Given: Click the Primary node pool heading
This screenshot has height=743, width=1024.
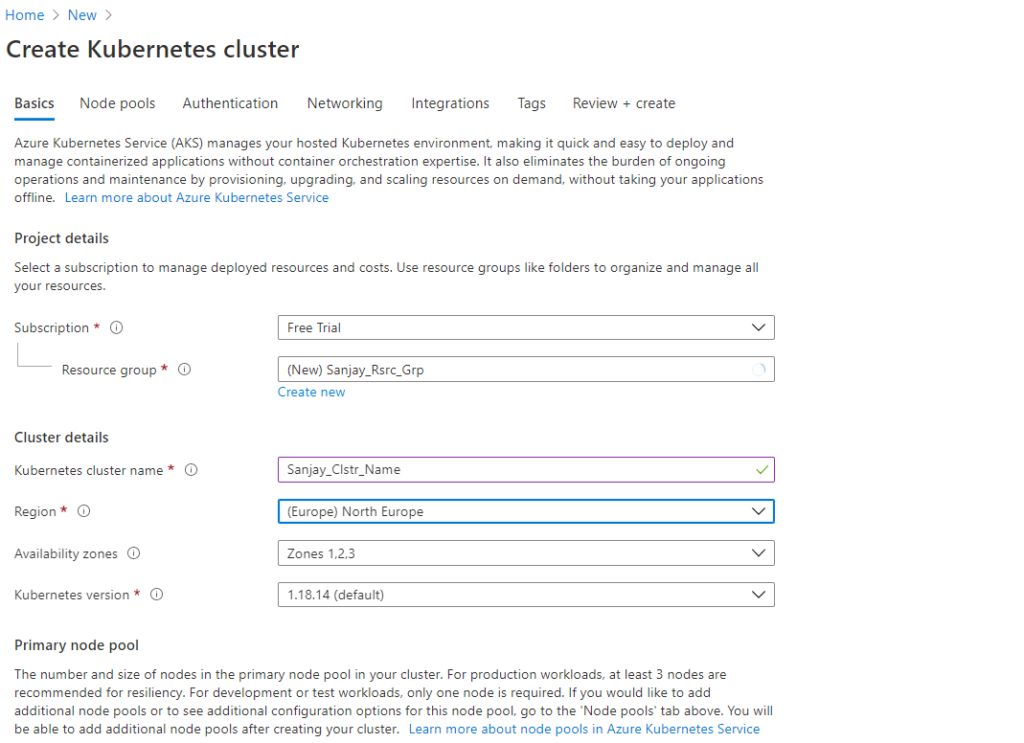Looking at the screenshot, I should pyautogui.click(x=76, y=645).
